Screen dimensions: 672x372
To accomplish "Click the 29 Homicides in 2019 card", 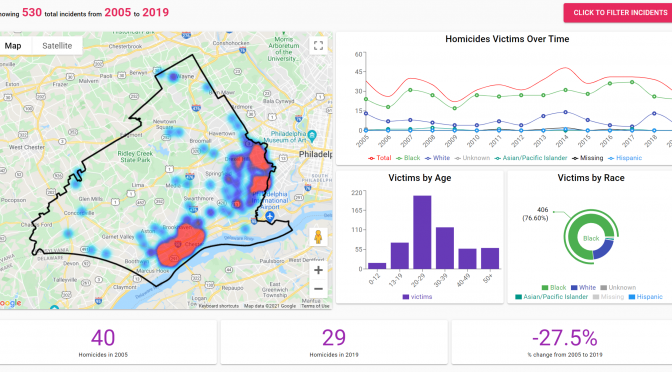I will tap(334, 342).
